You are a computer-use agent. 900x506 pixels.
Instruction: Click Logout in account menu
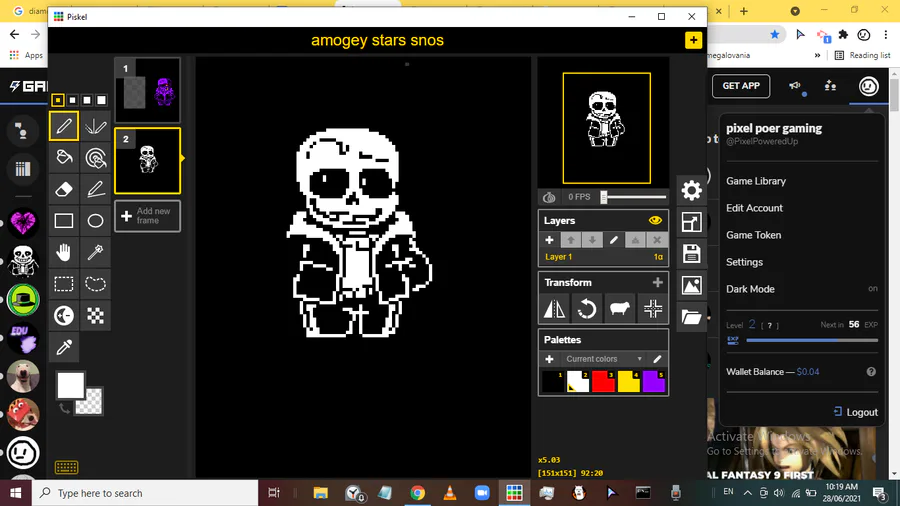855,412
